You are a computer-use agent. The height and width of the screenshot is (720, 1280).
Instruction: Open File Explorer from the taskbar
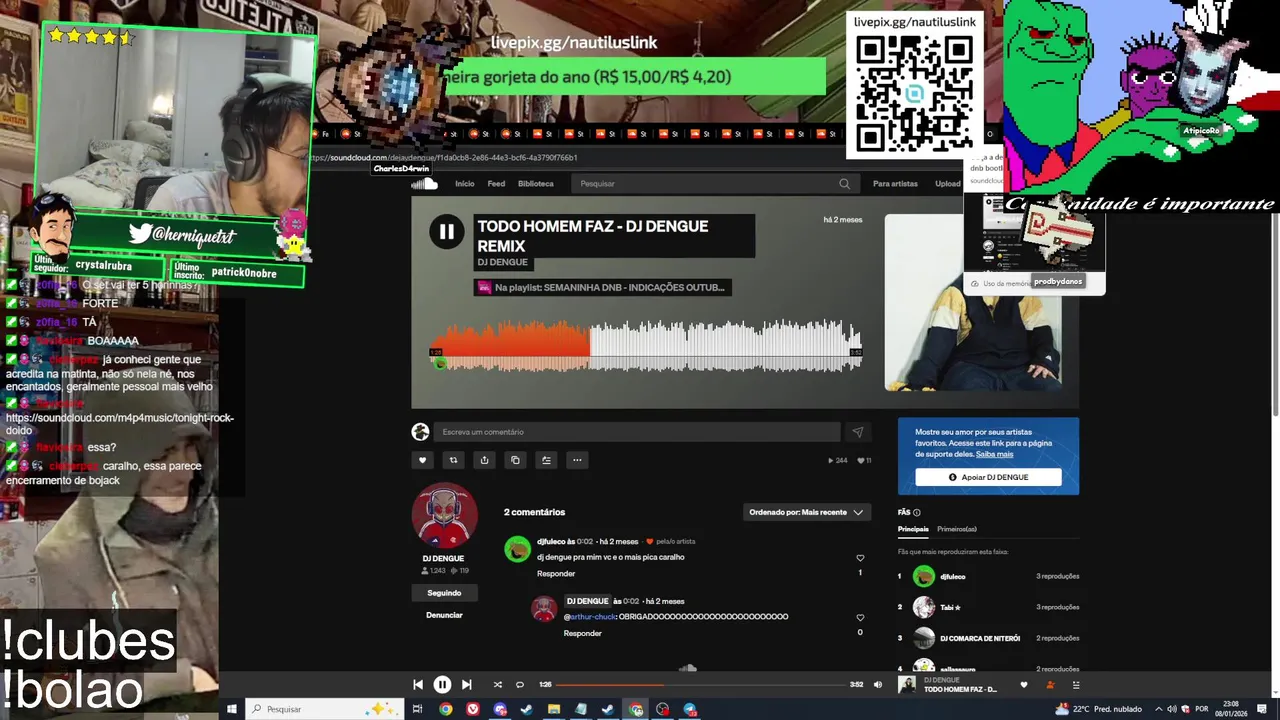pyautogui.click(x=554, y=709)
